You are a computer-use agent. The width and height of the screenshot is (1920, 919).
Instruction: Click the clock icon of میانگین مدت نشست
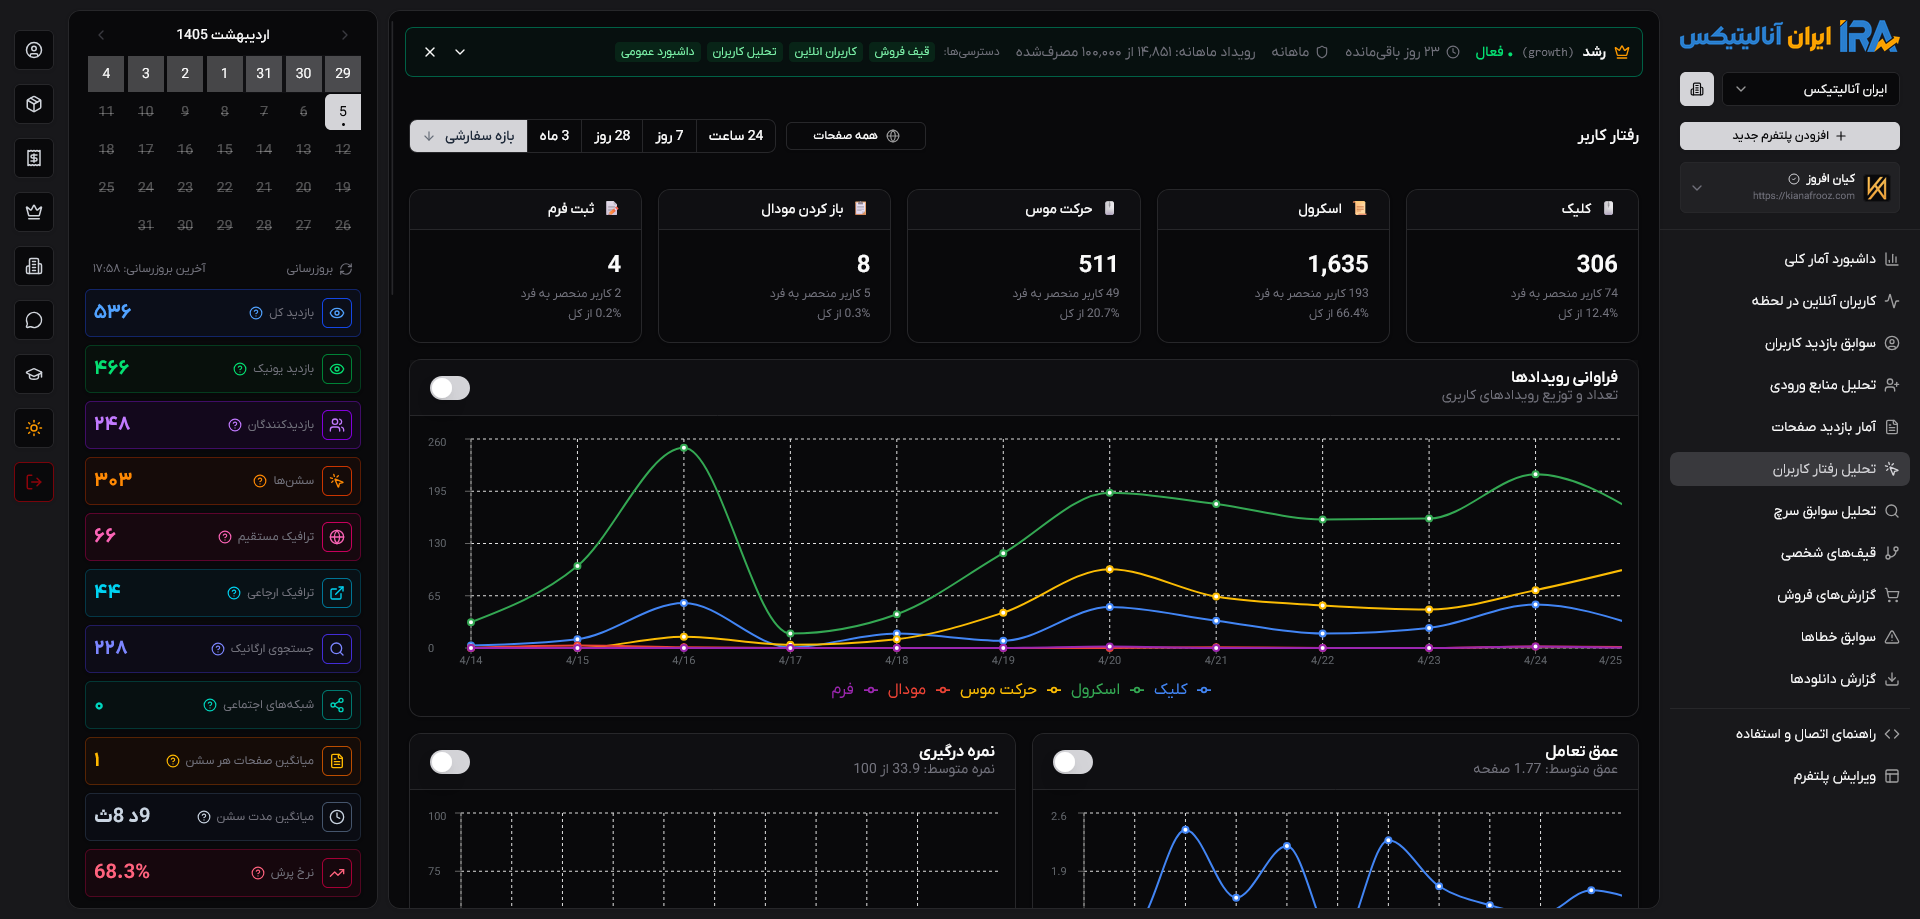(x=337, y=817)
